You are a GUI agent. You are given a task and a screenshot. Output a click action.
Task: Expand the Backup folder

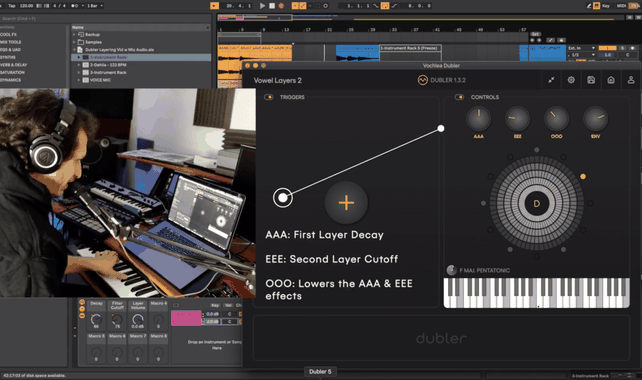[74, 34]
